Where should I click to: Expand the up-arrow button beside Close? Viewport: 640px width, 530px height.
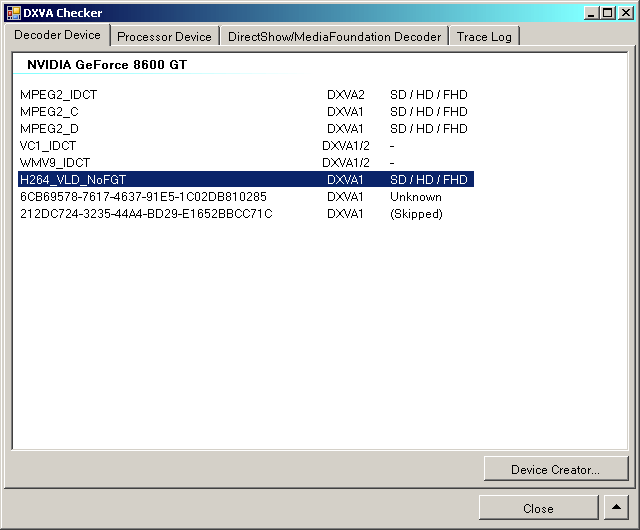coord(616,508)
